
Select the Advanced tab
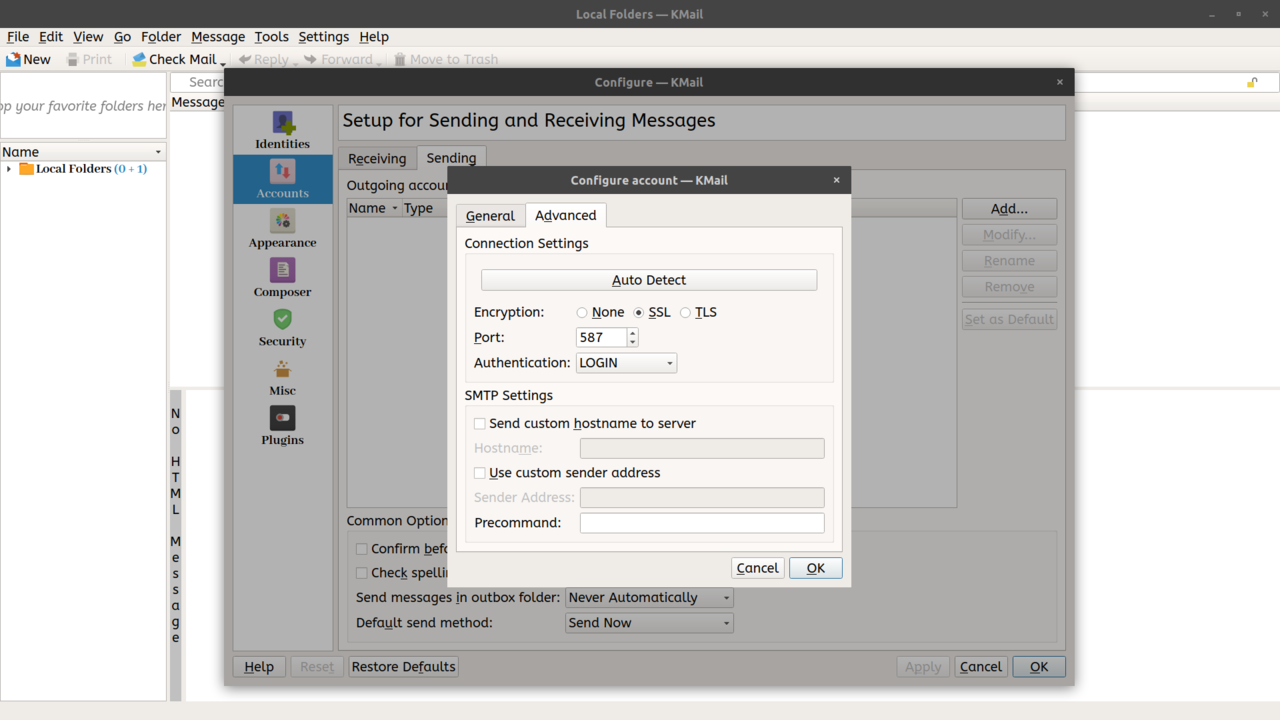[565, 215]
